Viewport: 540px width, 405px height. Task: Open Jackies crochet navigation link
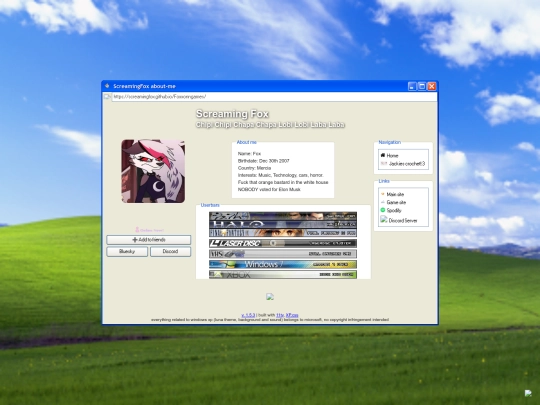tap(407, 164)
